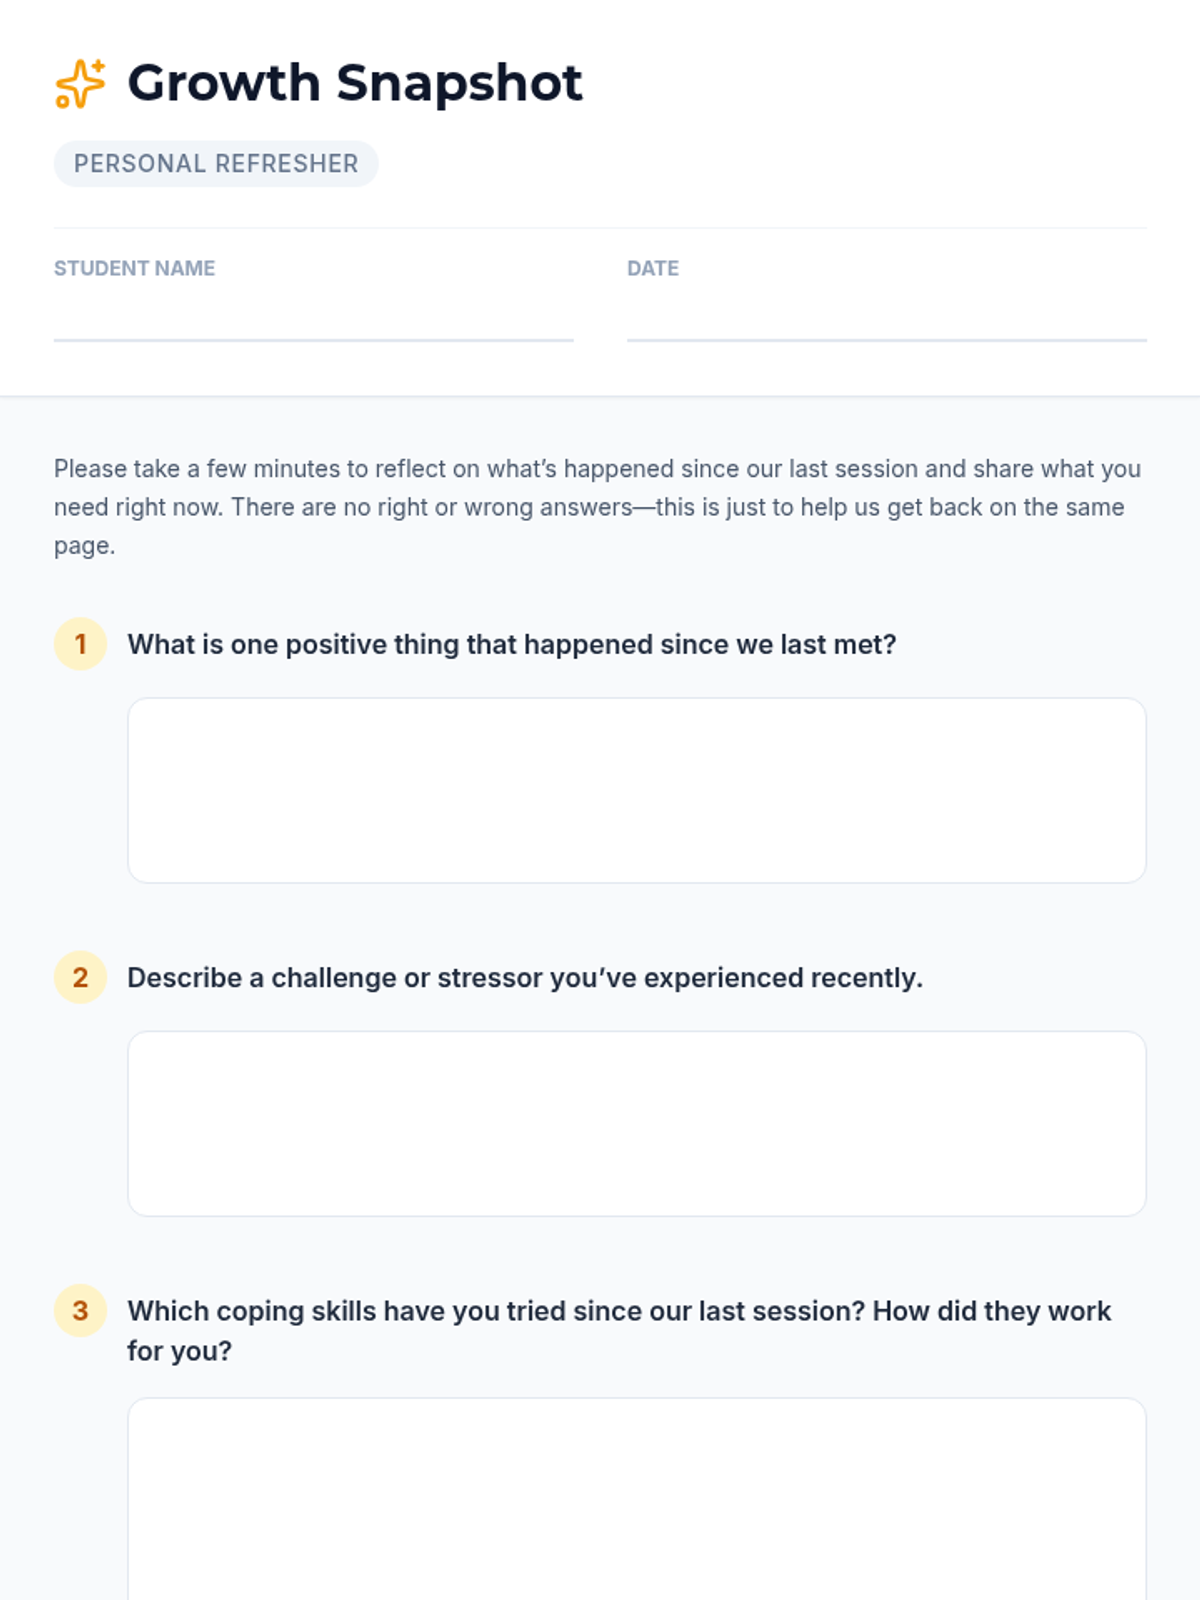This screenshot has width=1200, height=1600.
Task: Click the Growth Snapshot title
Action: coord(354,83)
